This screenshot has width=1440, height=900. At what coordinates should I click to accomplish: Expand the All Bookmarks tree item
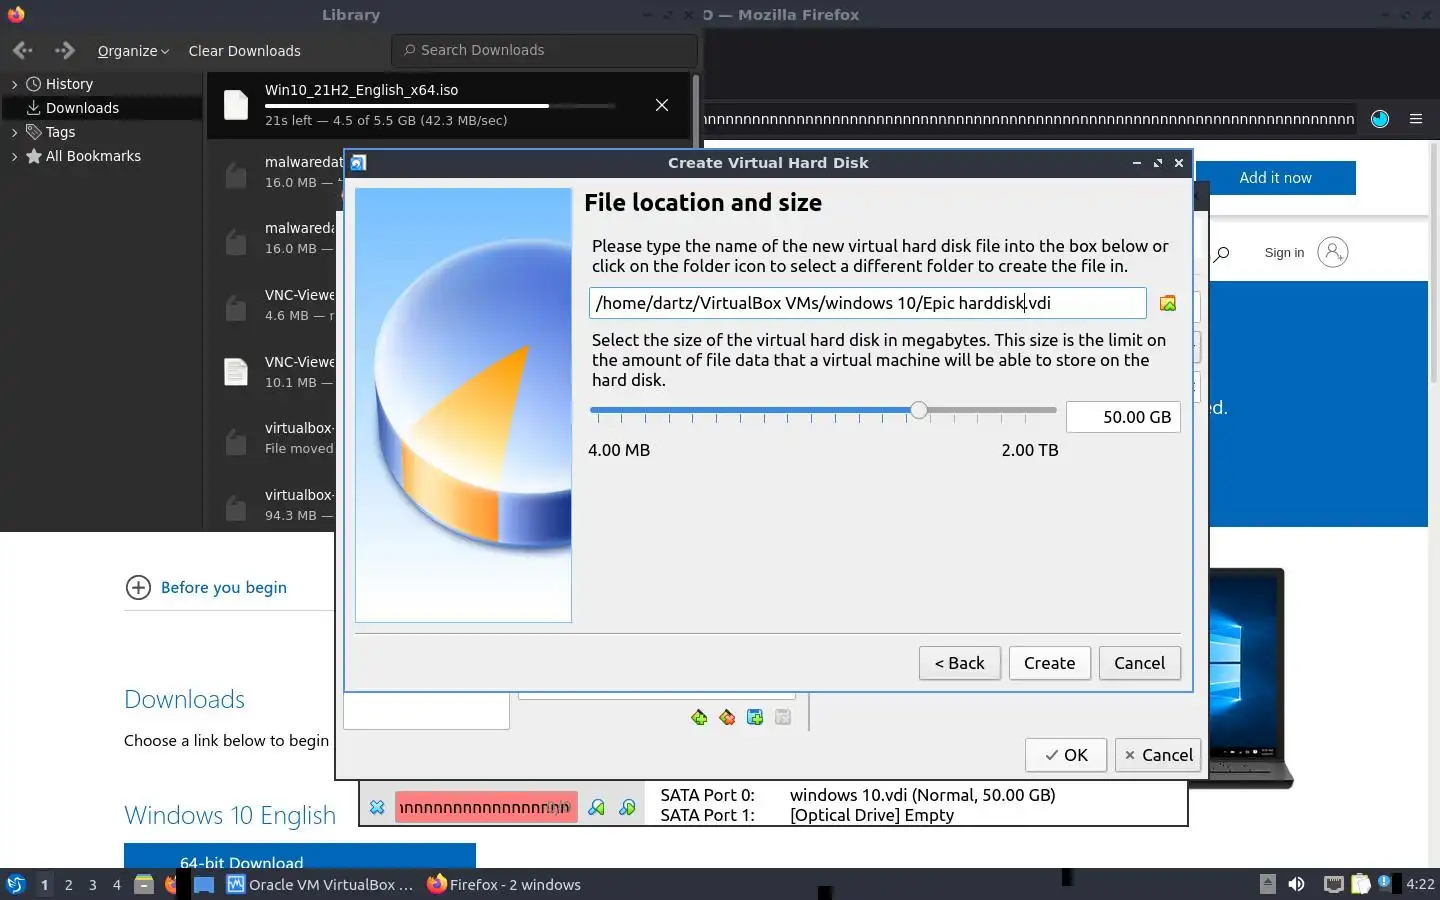pyautogui.click(x=14, y=156)
